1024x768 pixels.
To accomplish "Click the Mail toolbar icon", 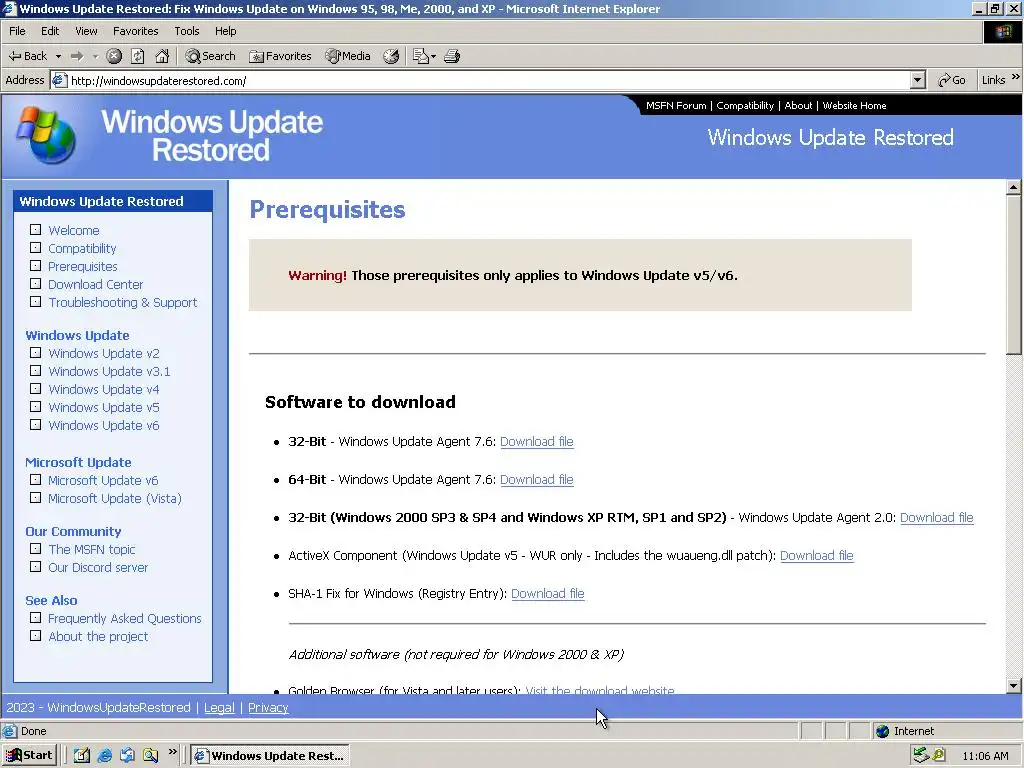I will [420, 56].
